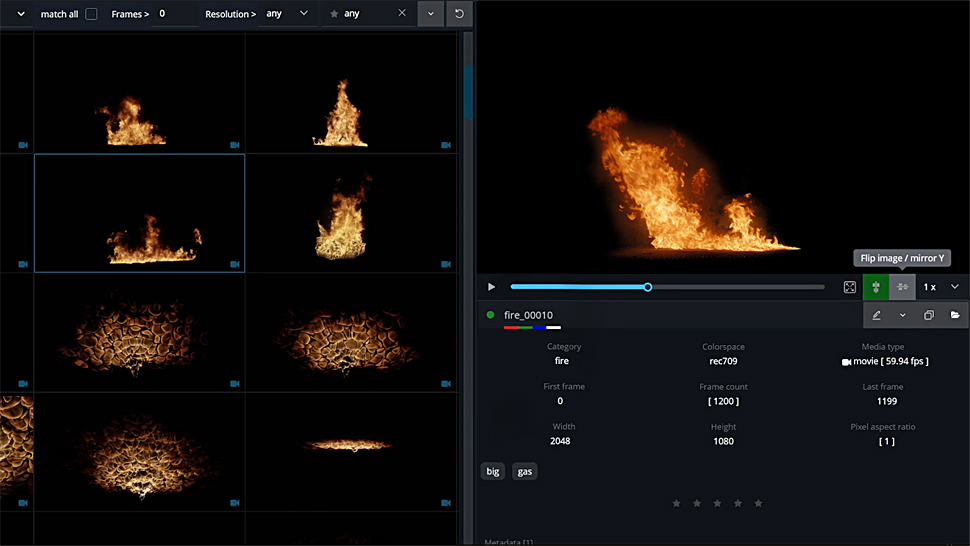Toggle fullscreen preview icon

[850, 287]
